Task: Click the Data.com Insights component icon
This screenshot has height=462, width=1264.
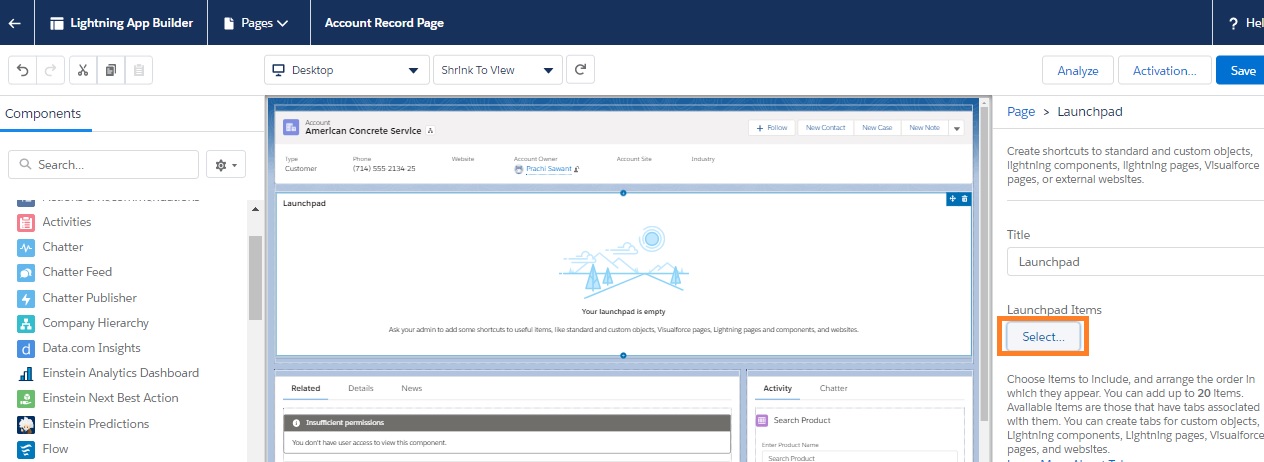Action: [26, 348]
